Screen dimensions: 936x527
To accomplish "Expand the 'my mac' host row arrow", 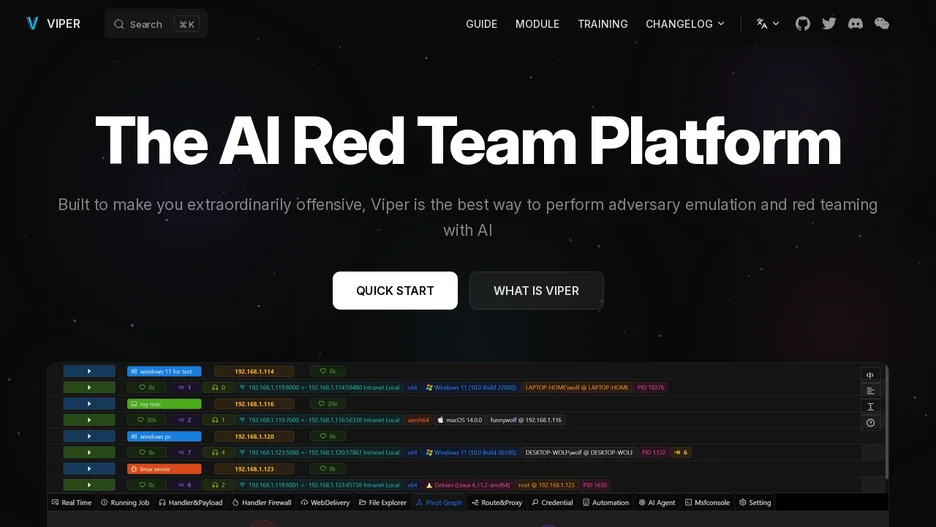I will click(89, 404).
